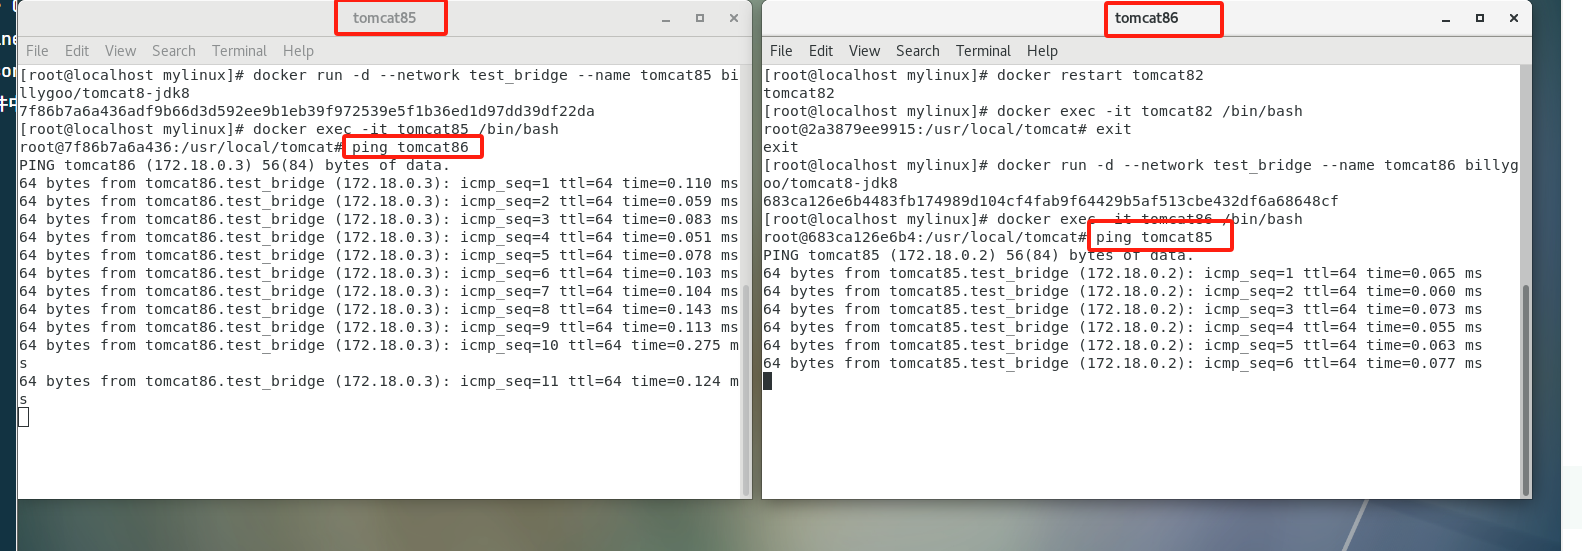Click 'ping tomcat85' command in tomcat86 terminal

1154,237
